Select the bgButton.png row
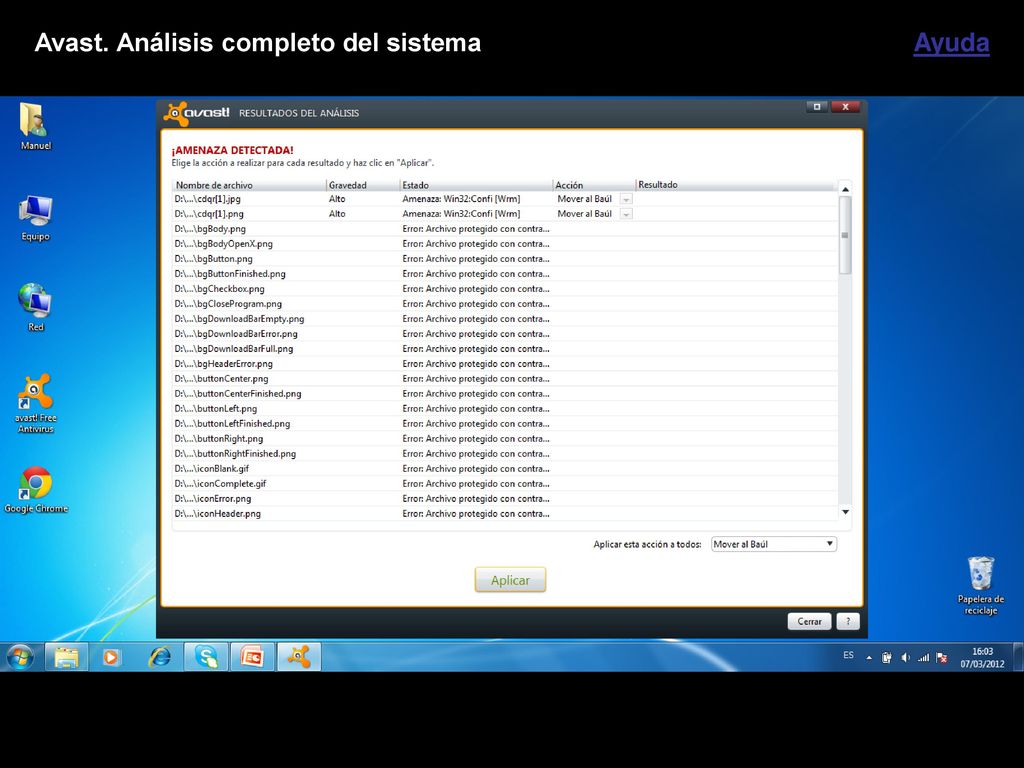This screenshot has width=1024, height=768. click(505, 259)
